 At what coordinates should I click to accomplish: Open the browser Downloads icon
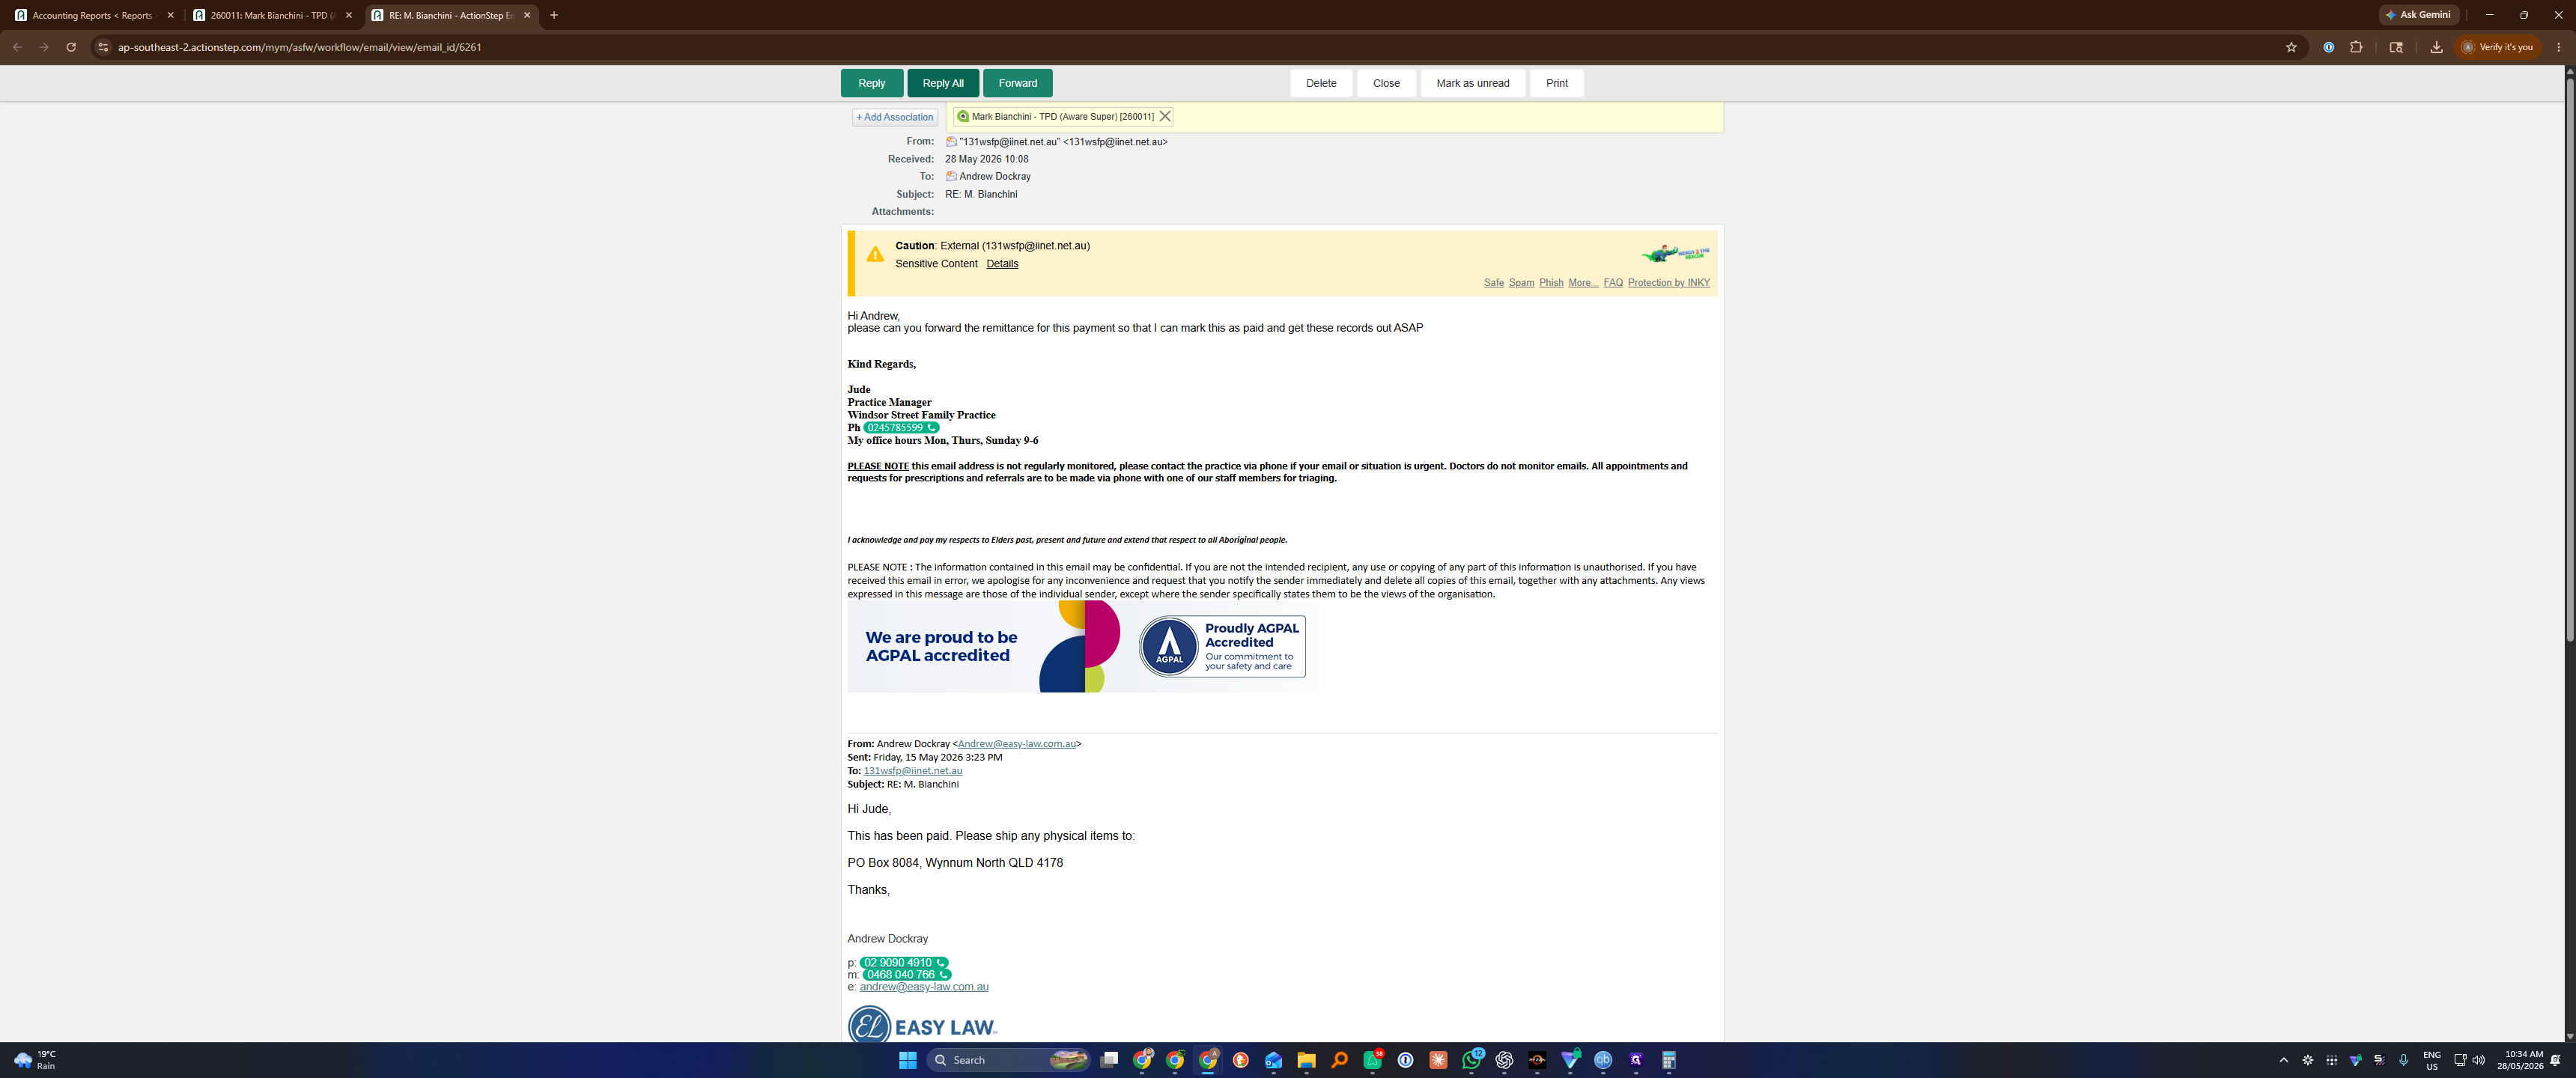2436,47
